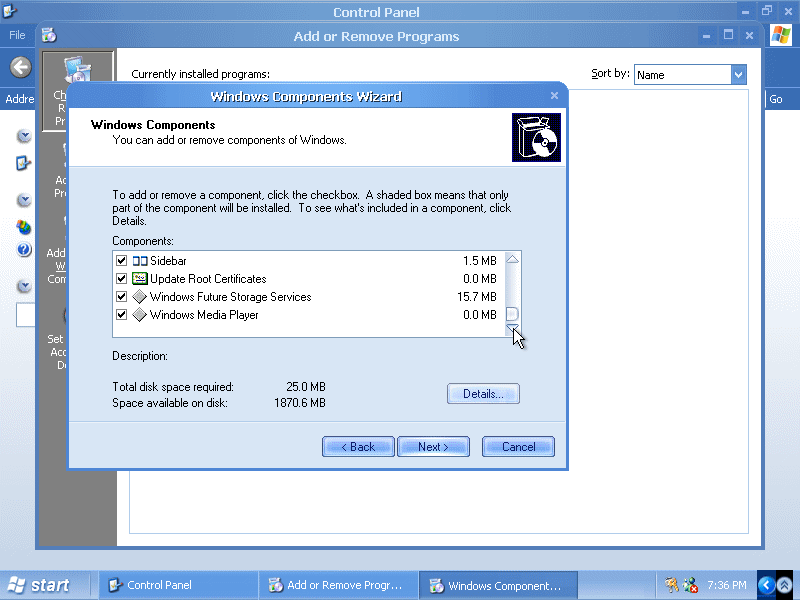The image size is (800, 600).
Task: Click the checklist icon in Control Panel left pane
Action: point(23,163)
